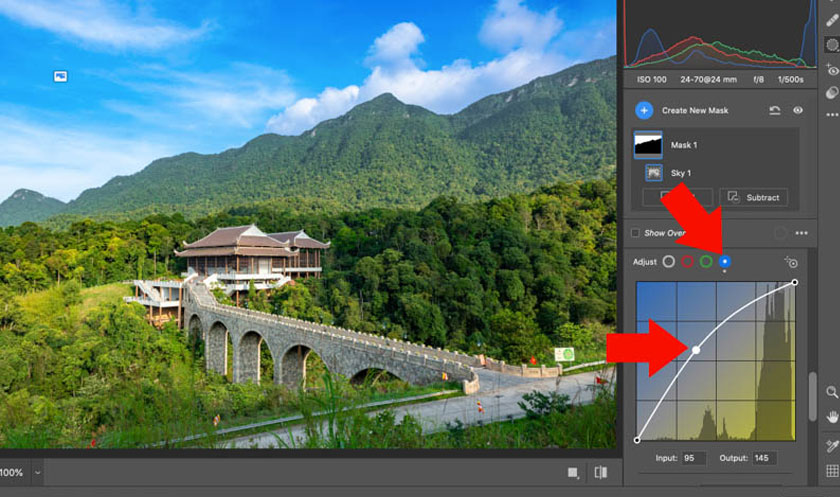This screenshot has width=840, height=497.
Task: Open the zoom level dropdown arrow
Action: point(38,472)
